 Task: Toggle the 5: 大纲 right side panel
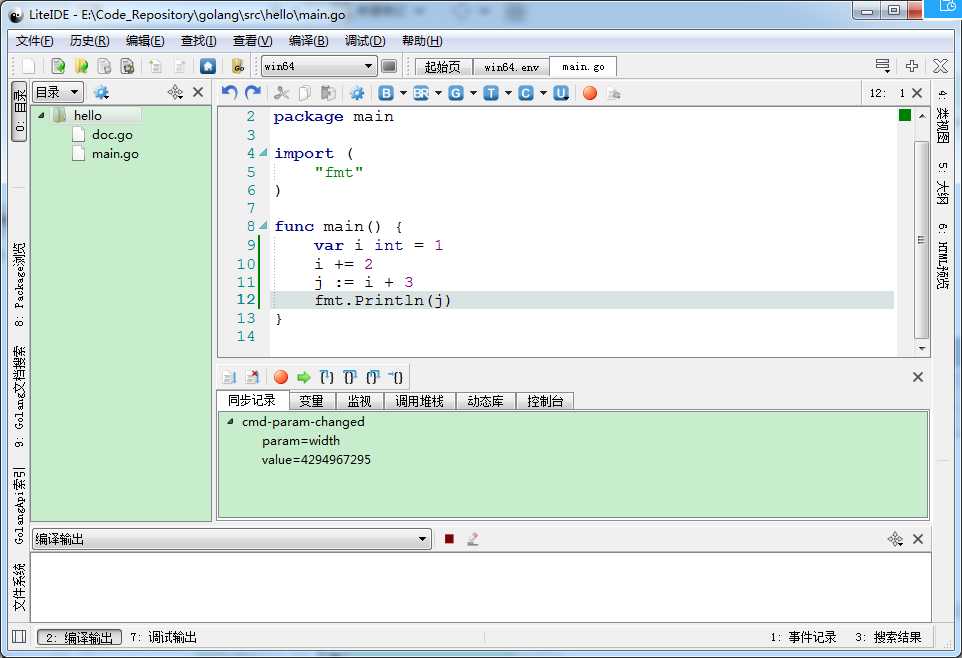(942, 183)
